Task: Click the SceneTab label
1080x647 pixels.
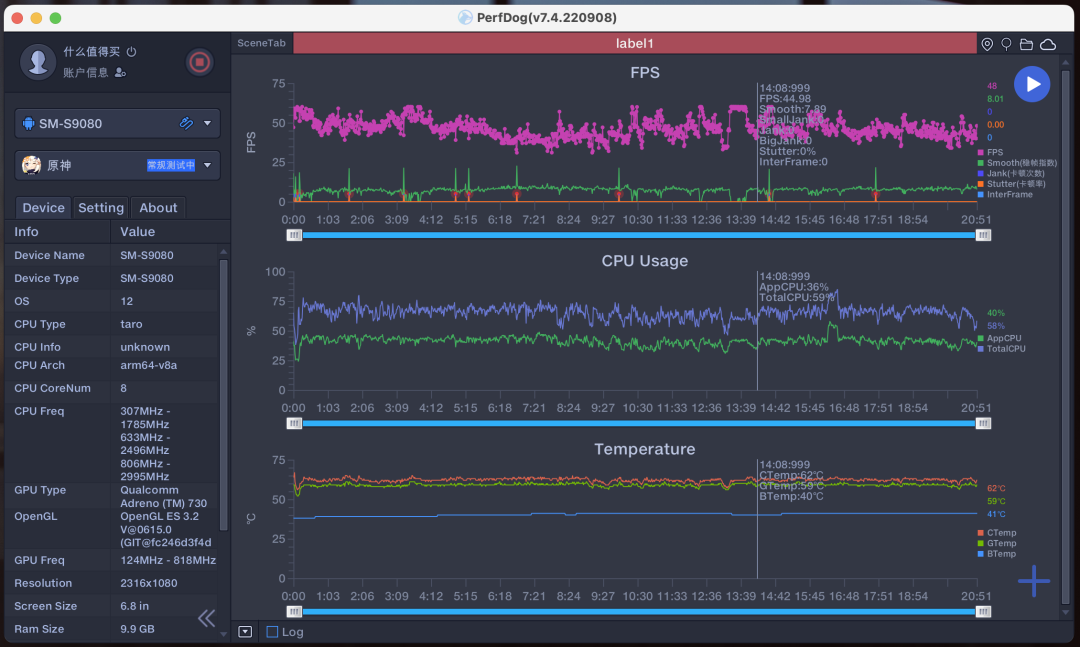Action: tap(261, 43)
